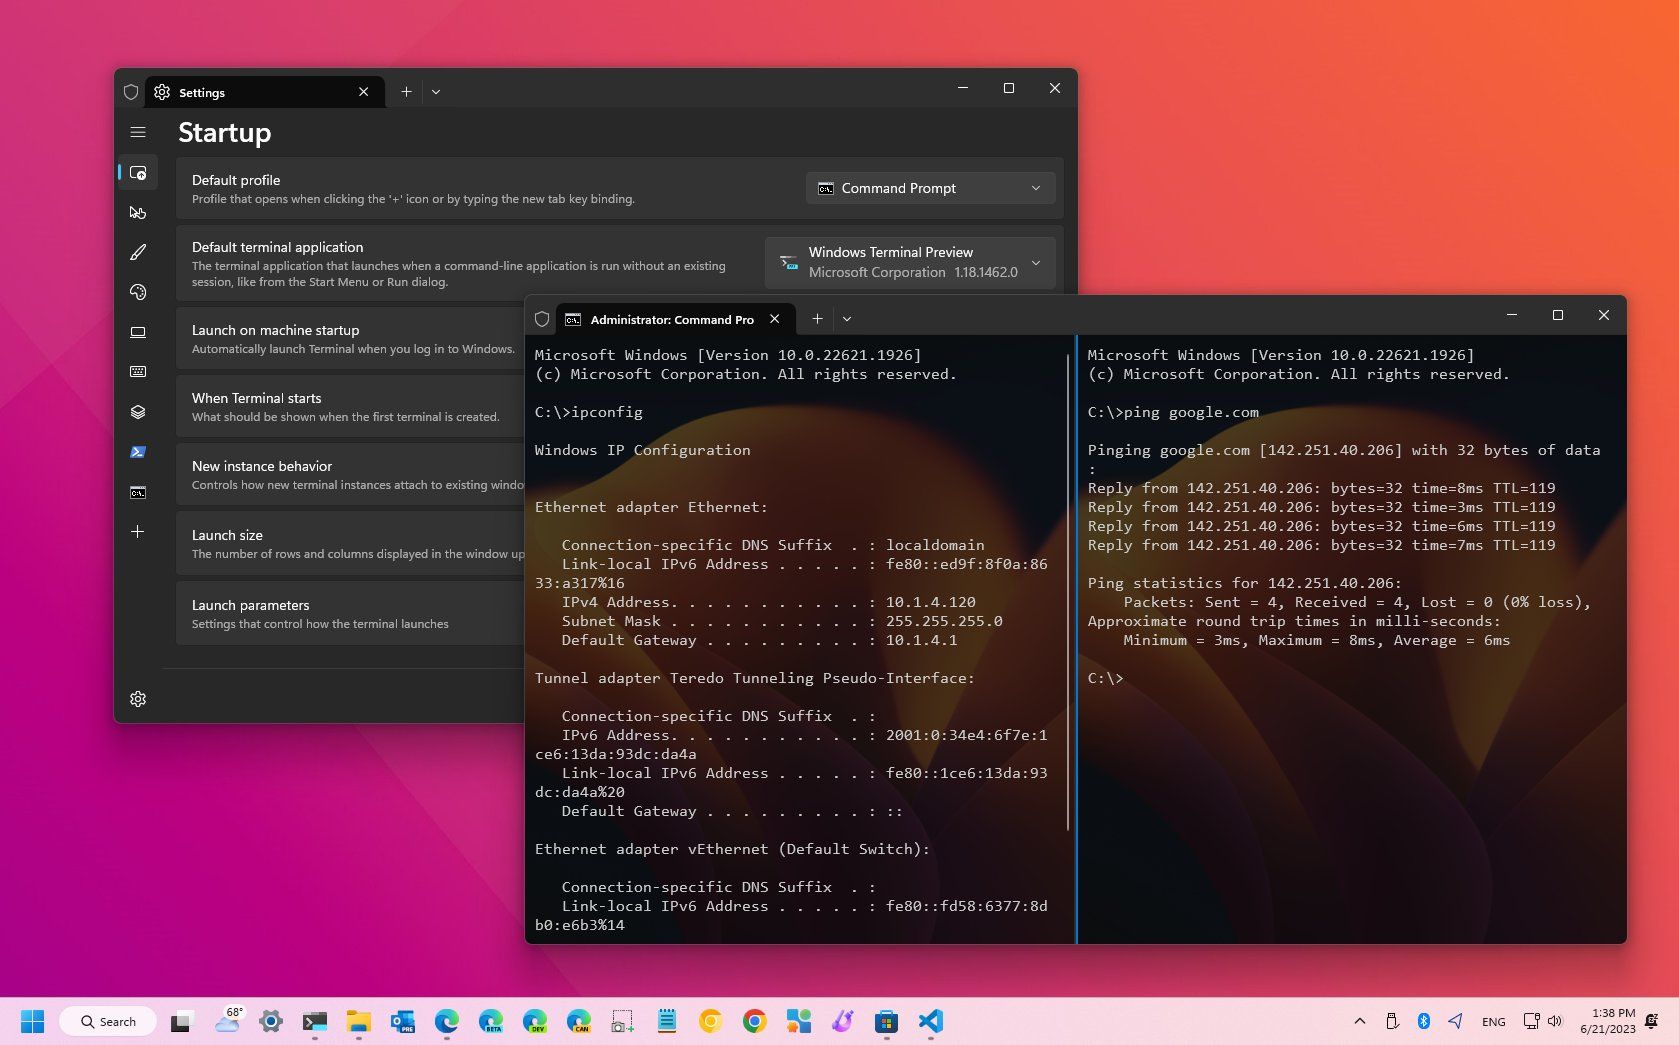1679x1045 pixels.
Task: Collapse the navigation with hamburger menu
Action: [x=138, y=131]
